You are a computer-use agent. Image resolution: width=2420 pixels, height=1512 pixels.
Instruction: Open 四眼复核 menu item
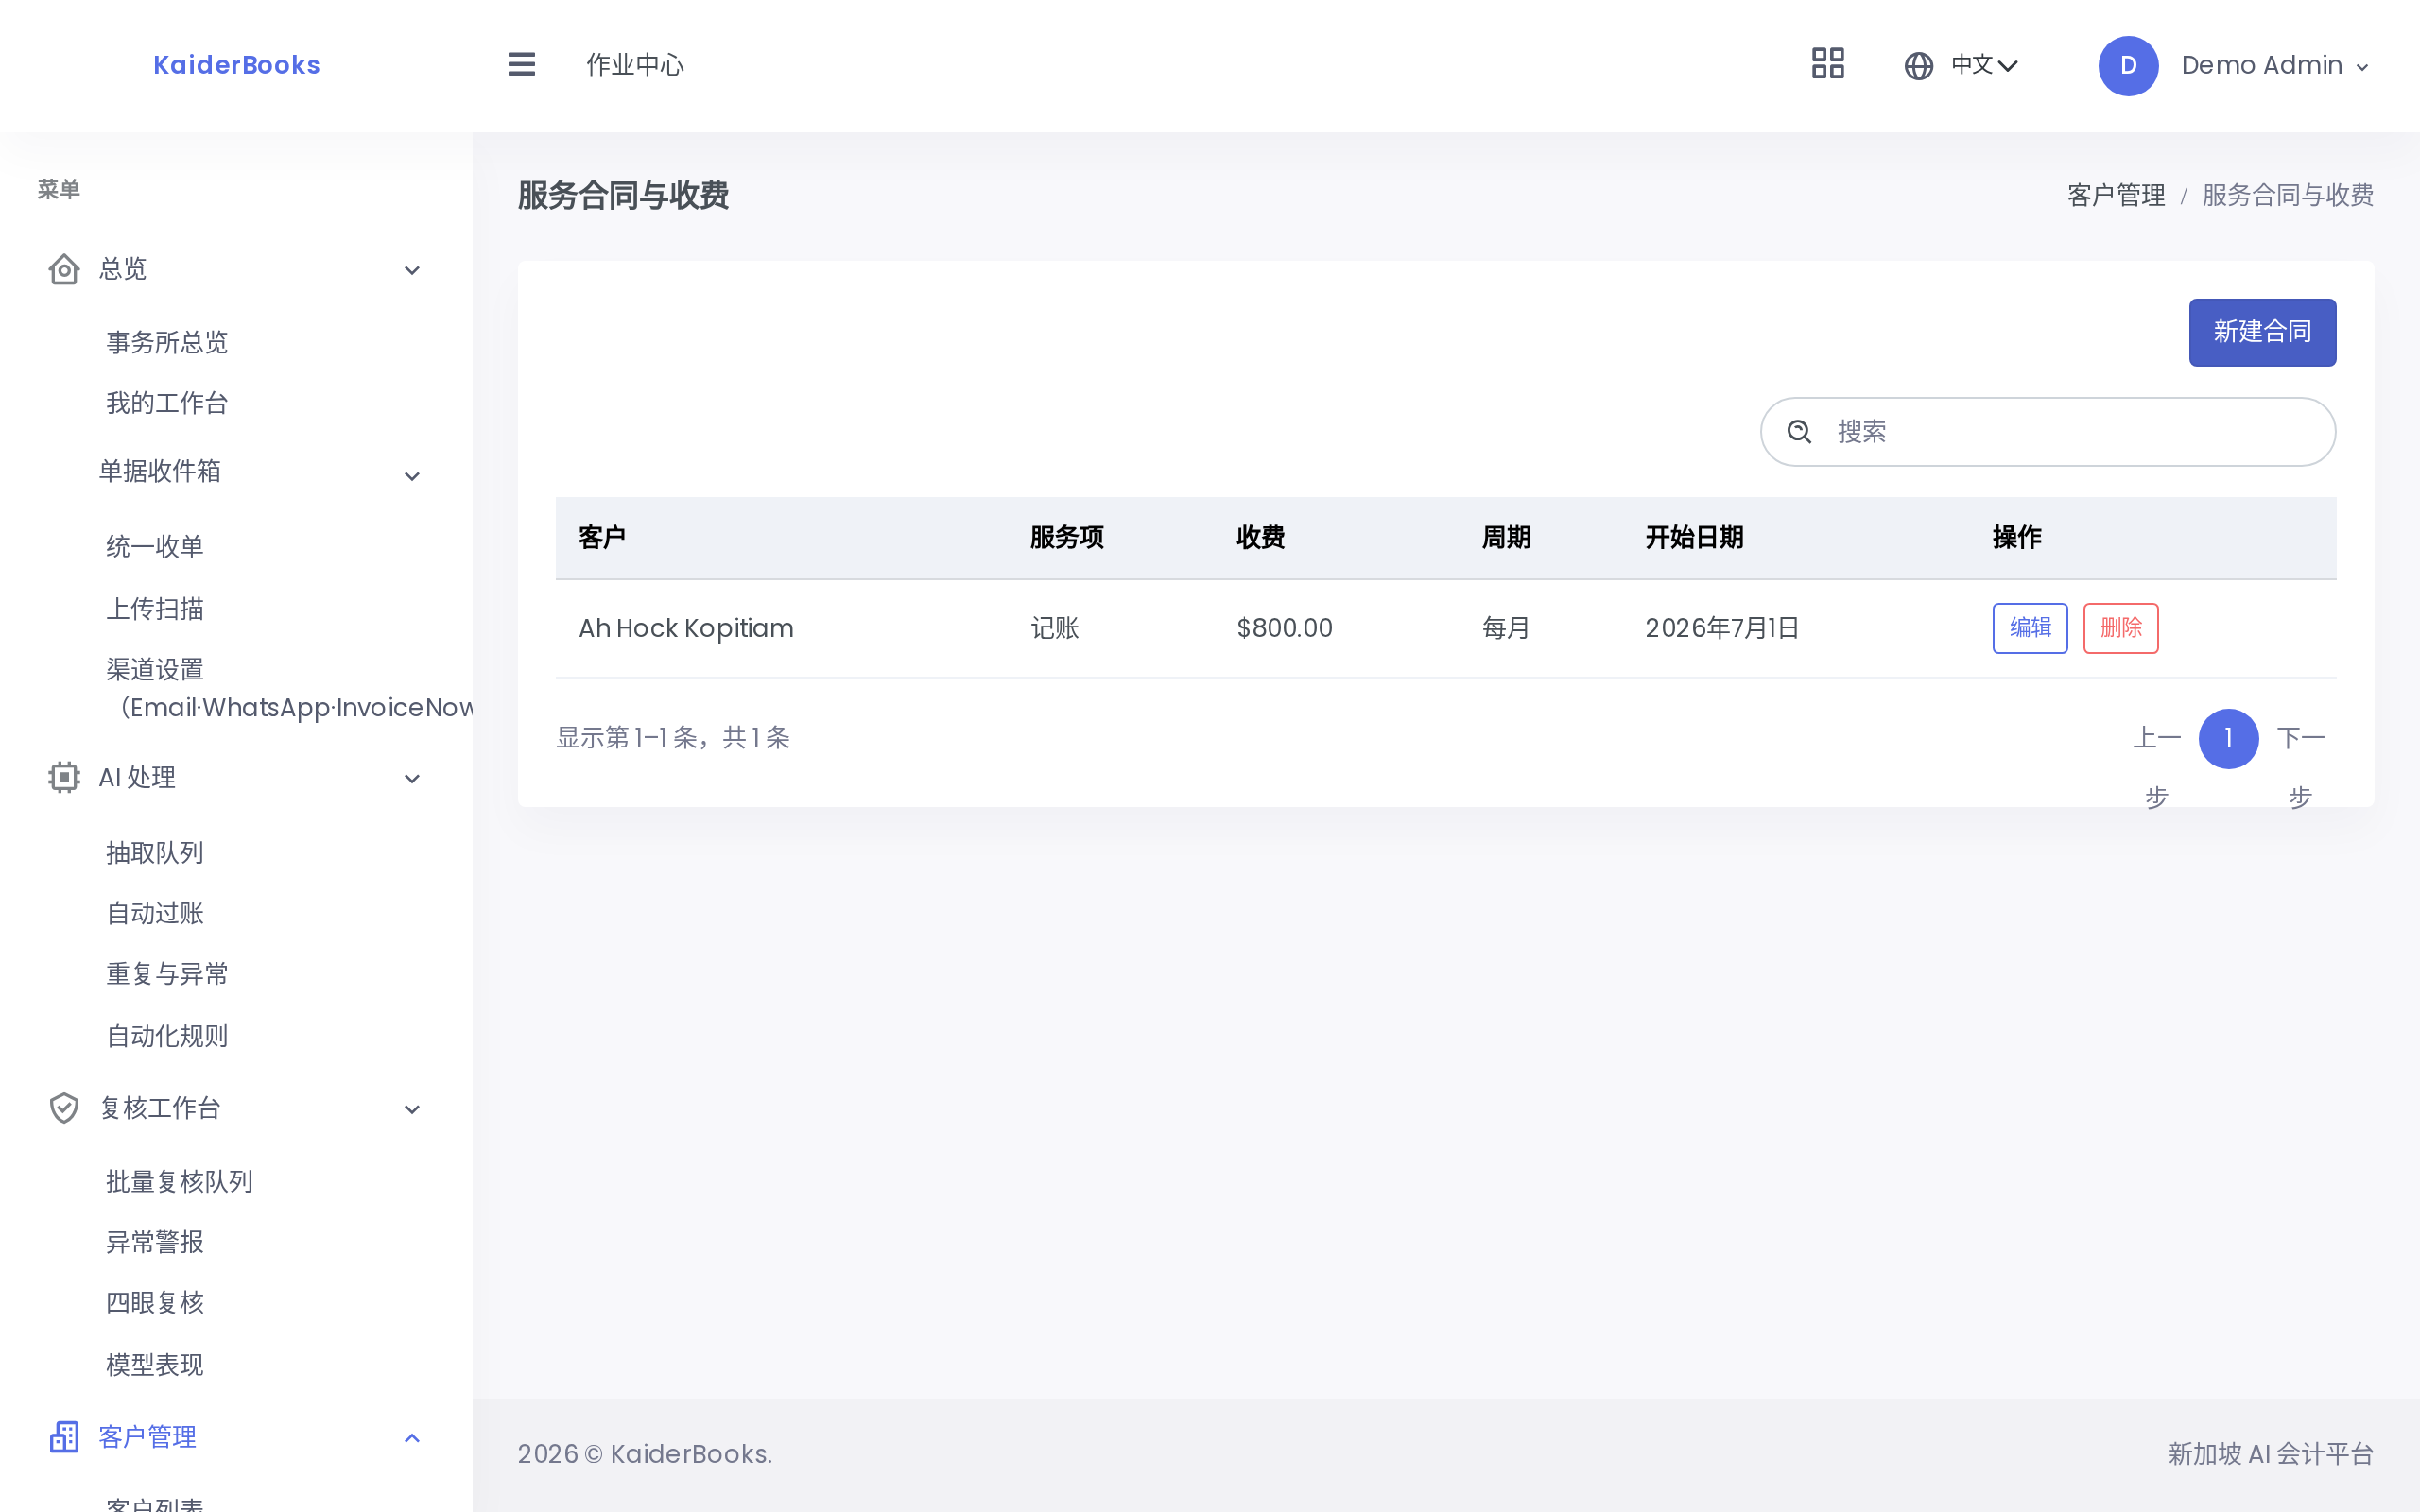point(155,1302)
